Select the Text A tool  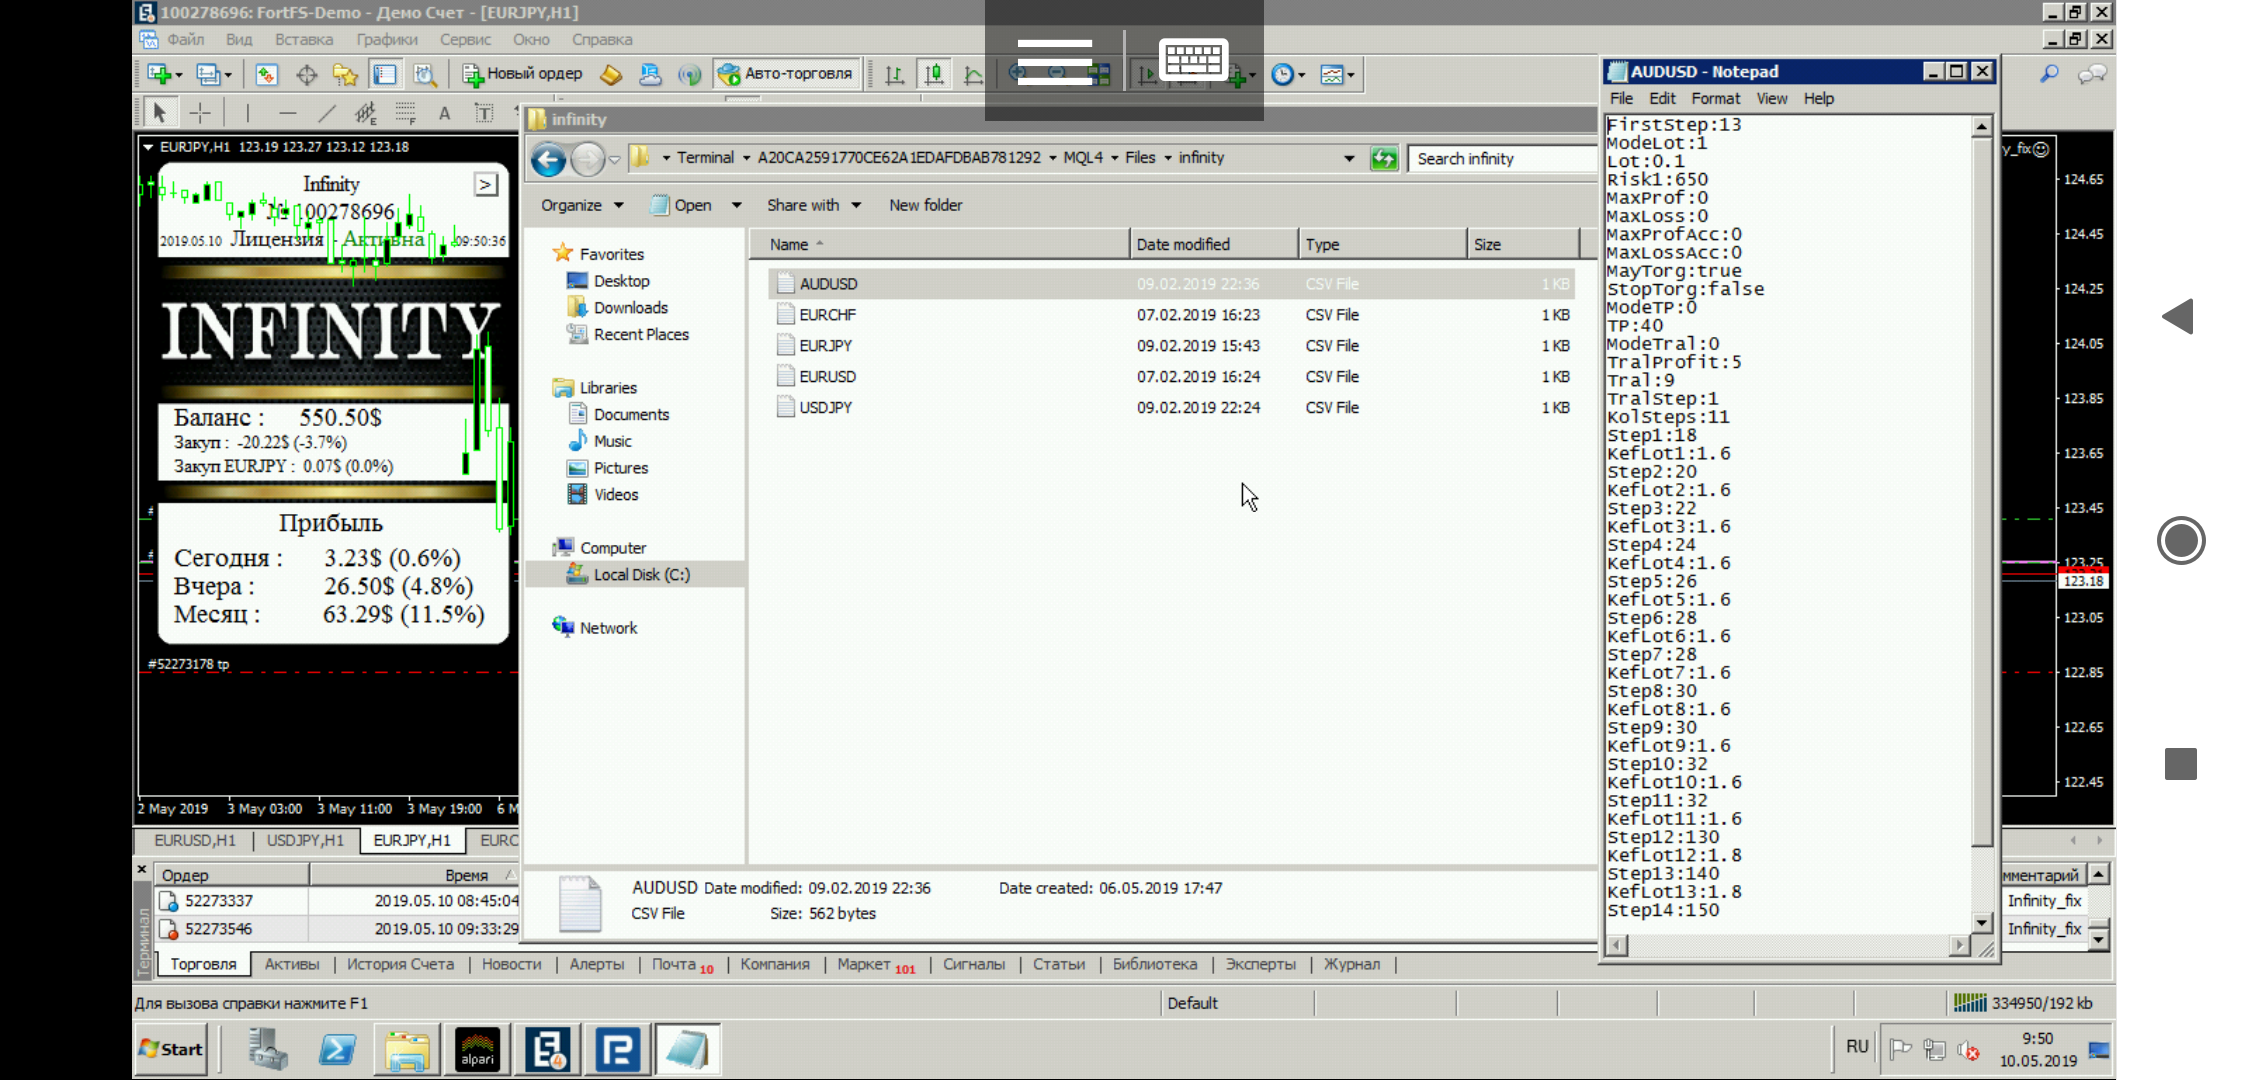tap(444, 113)
